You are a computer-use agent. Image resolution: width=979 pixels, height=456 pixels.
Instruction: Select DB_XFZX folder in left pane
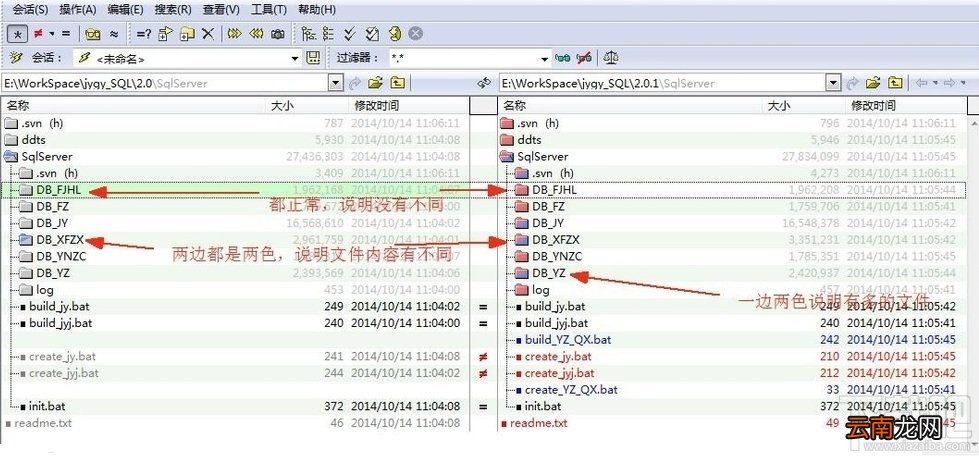[x=60, y=239]
